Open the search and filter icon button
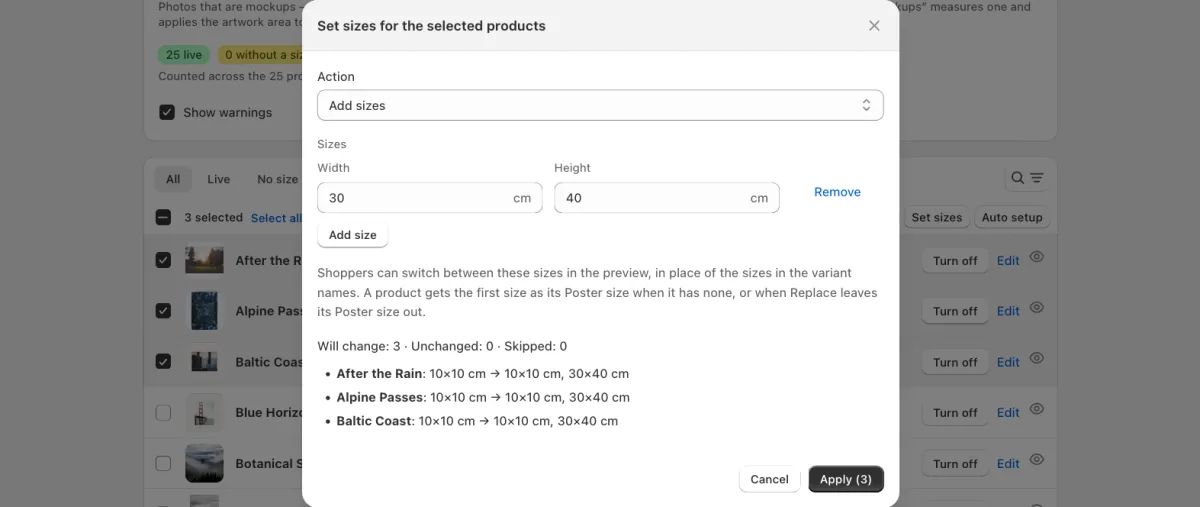Viewport: 1200px width, 507px height. point(1027,178)
